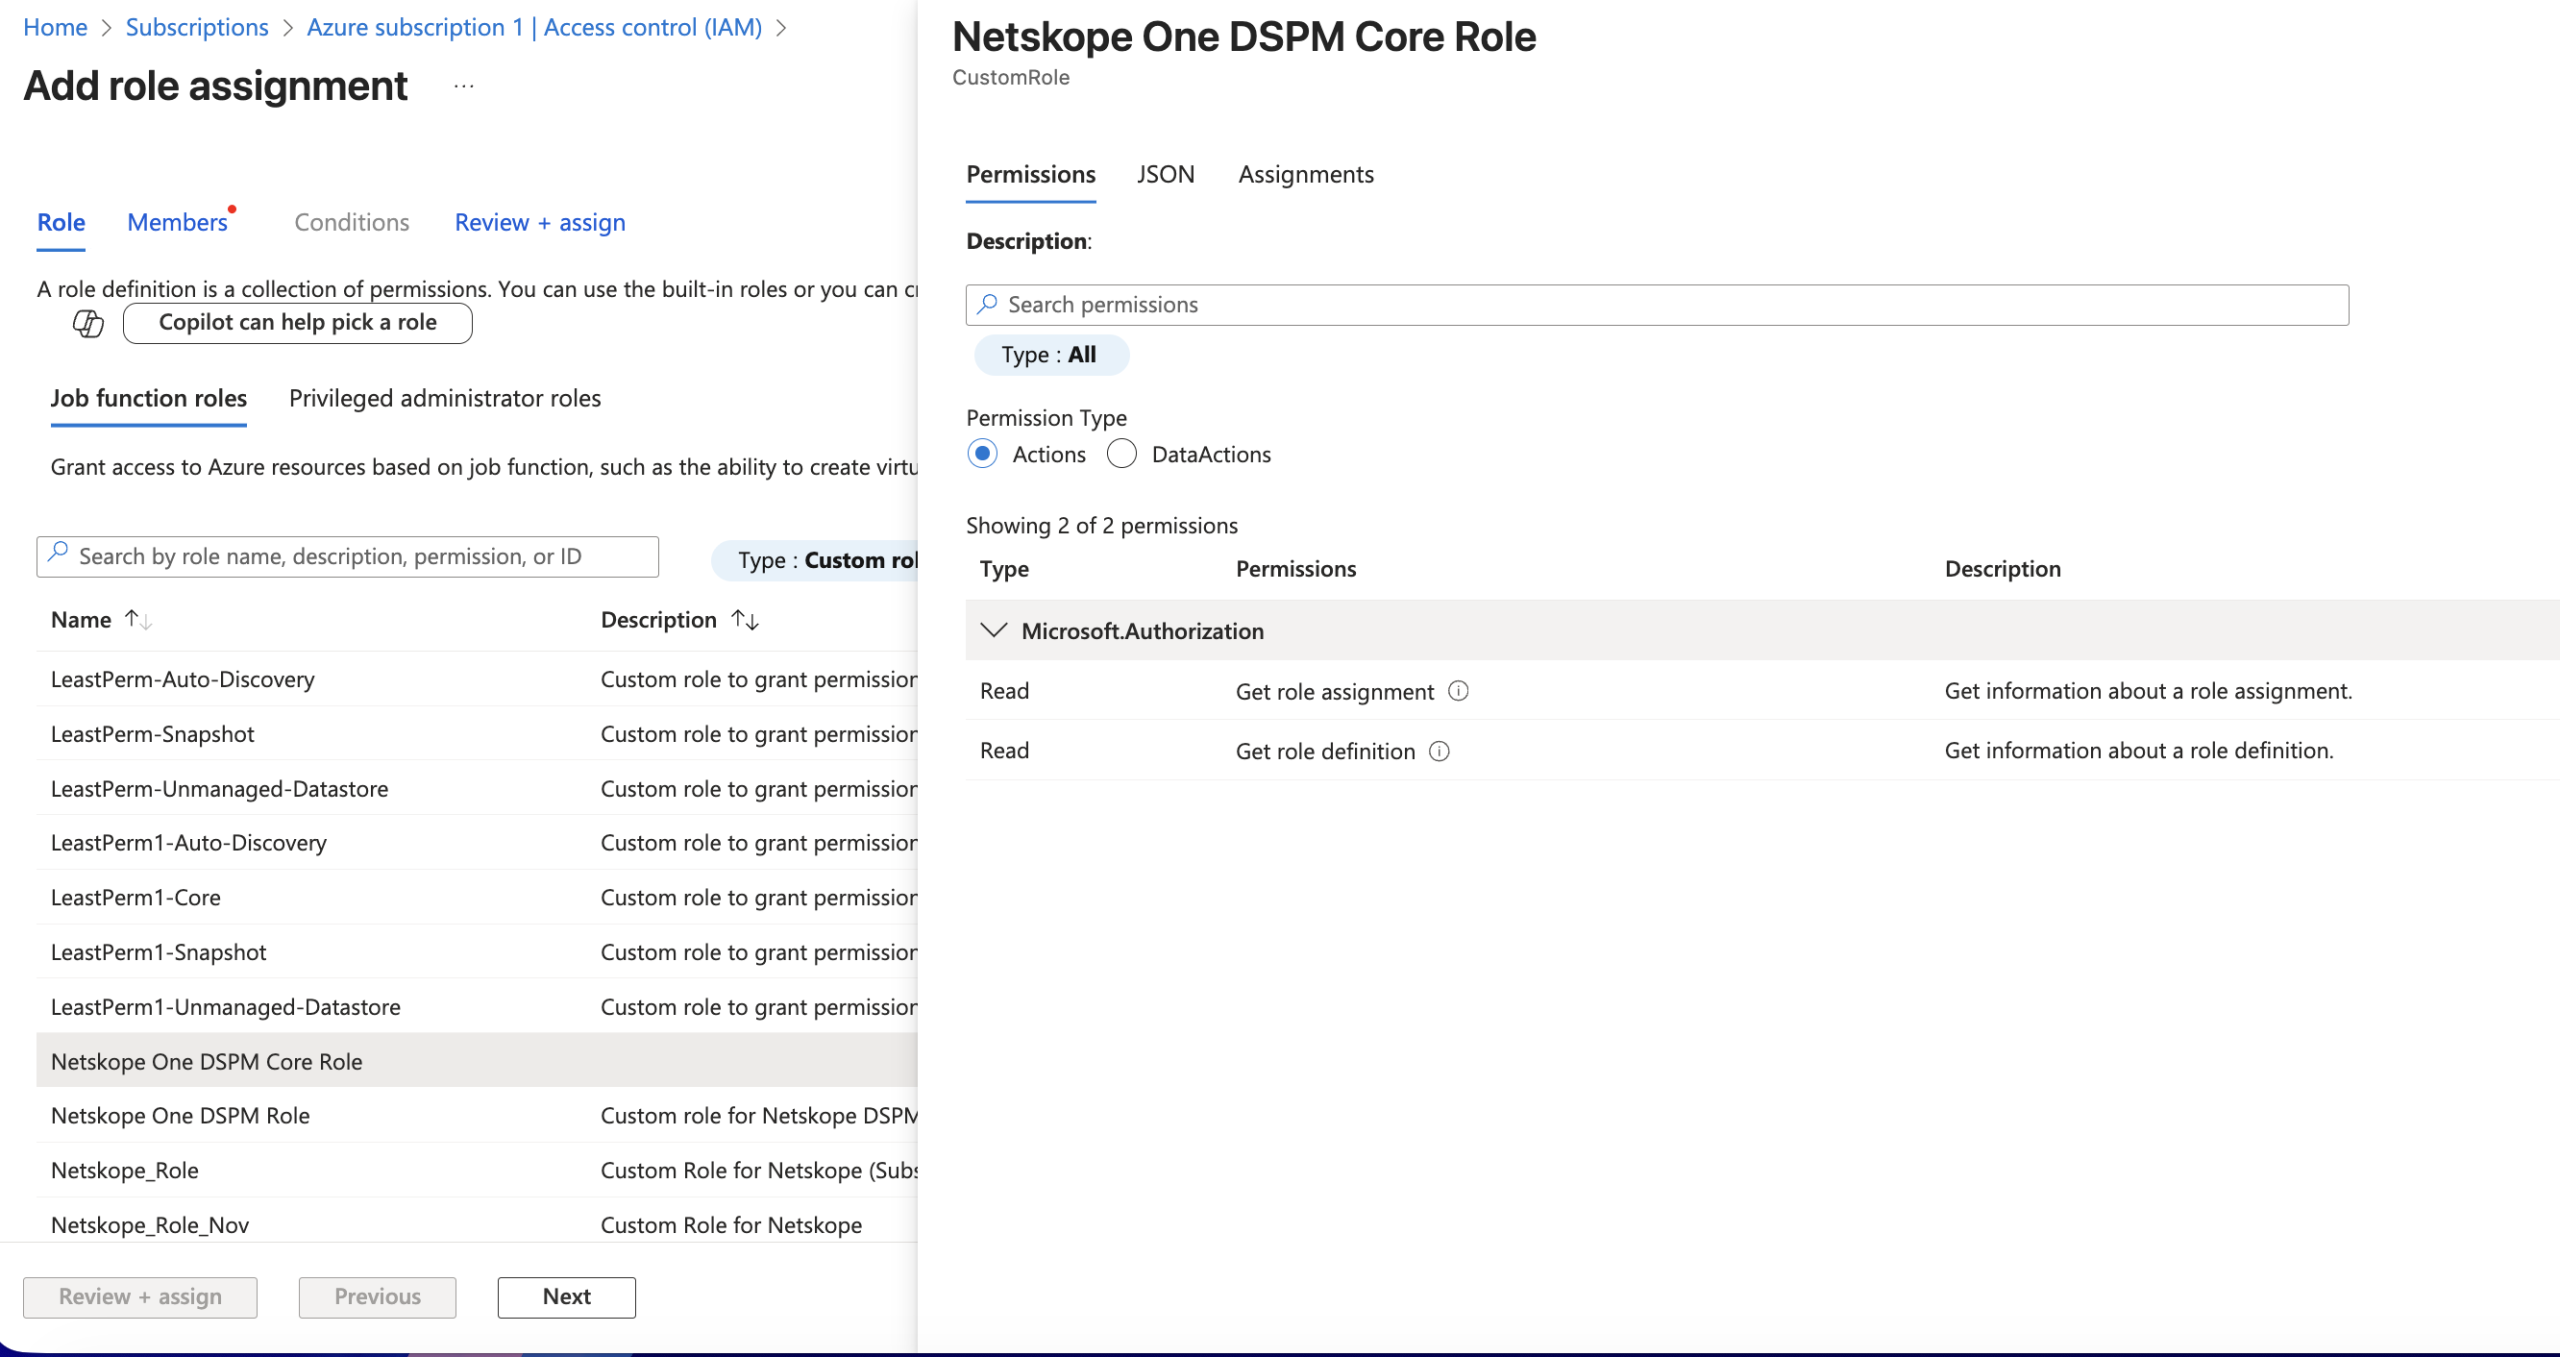The image size is (2560, 1357).
Task: Sort roles by the Name column arrows
Action: coord(138,620)
